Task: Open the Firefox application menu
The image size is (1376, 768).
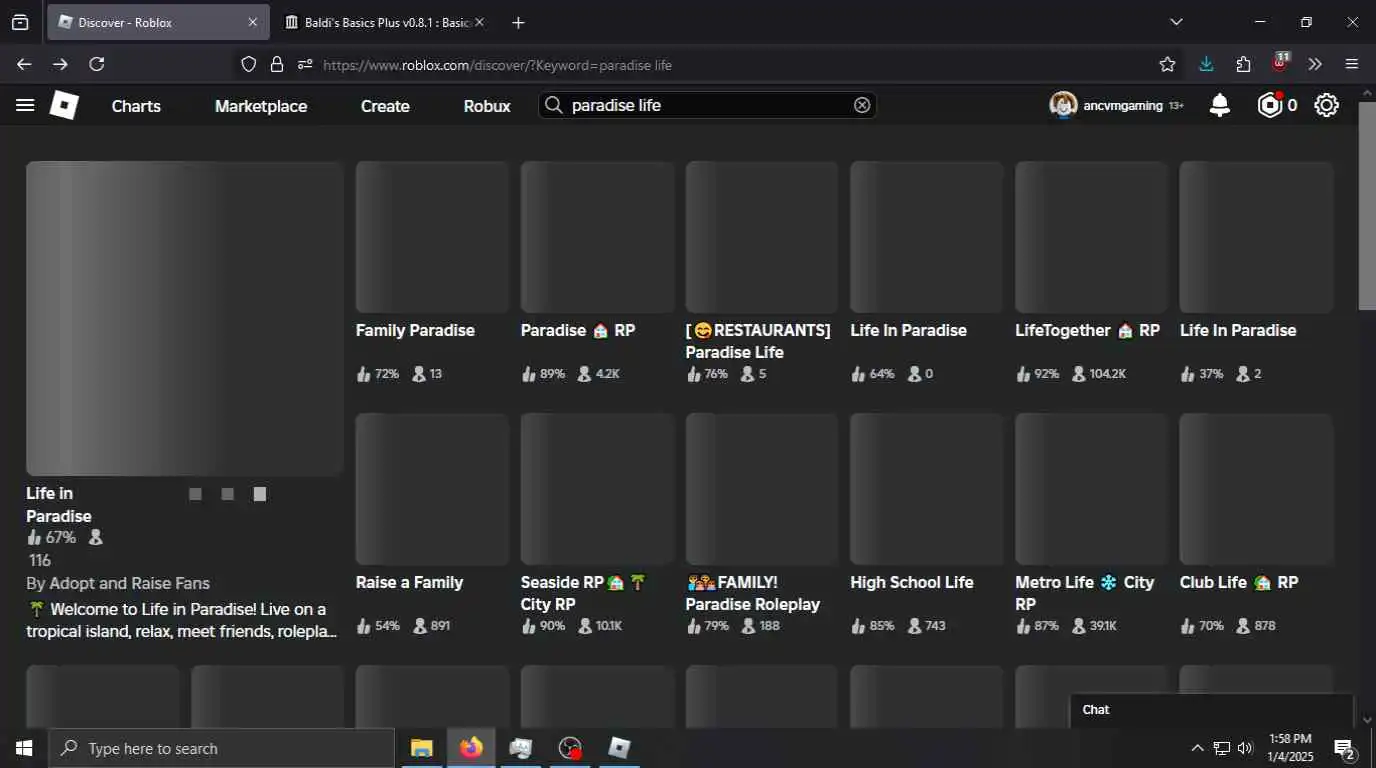Action: click(1352, 64)
